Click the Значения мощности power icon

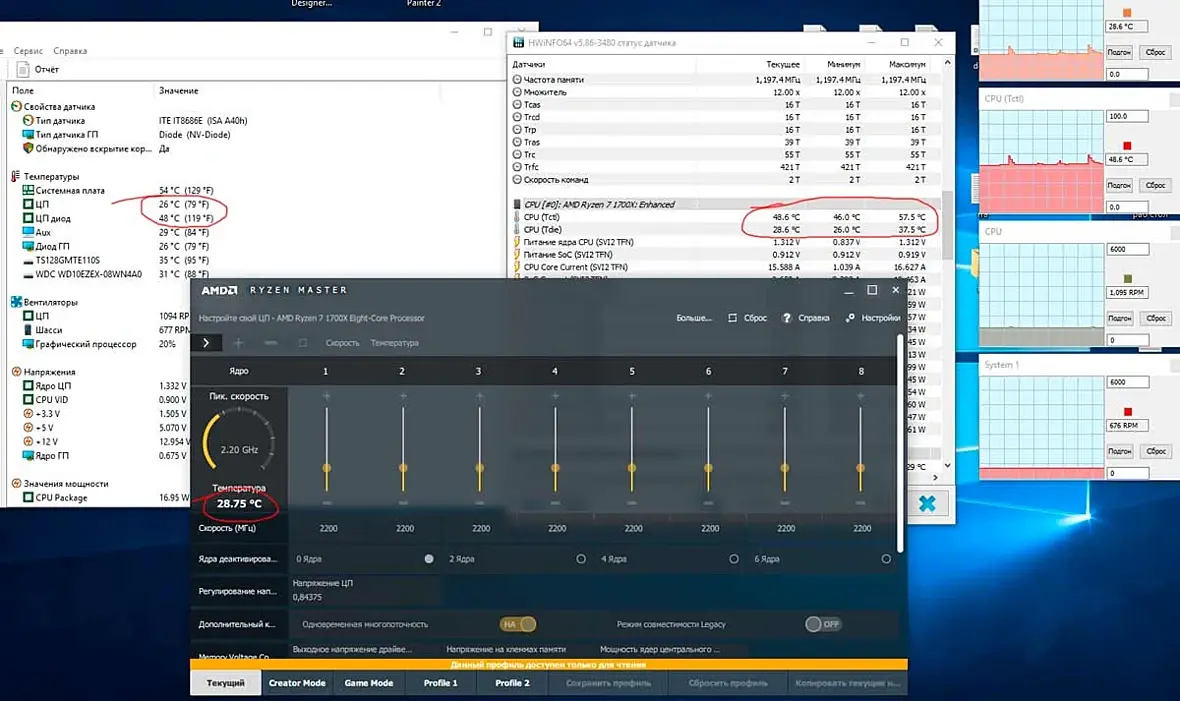click(16, 483)
